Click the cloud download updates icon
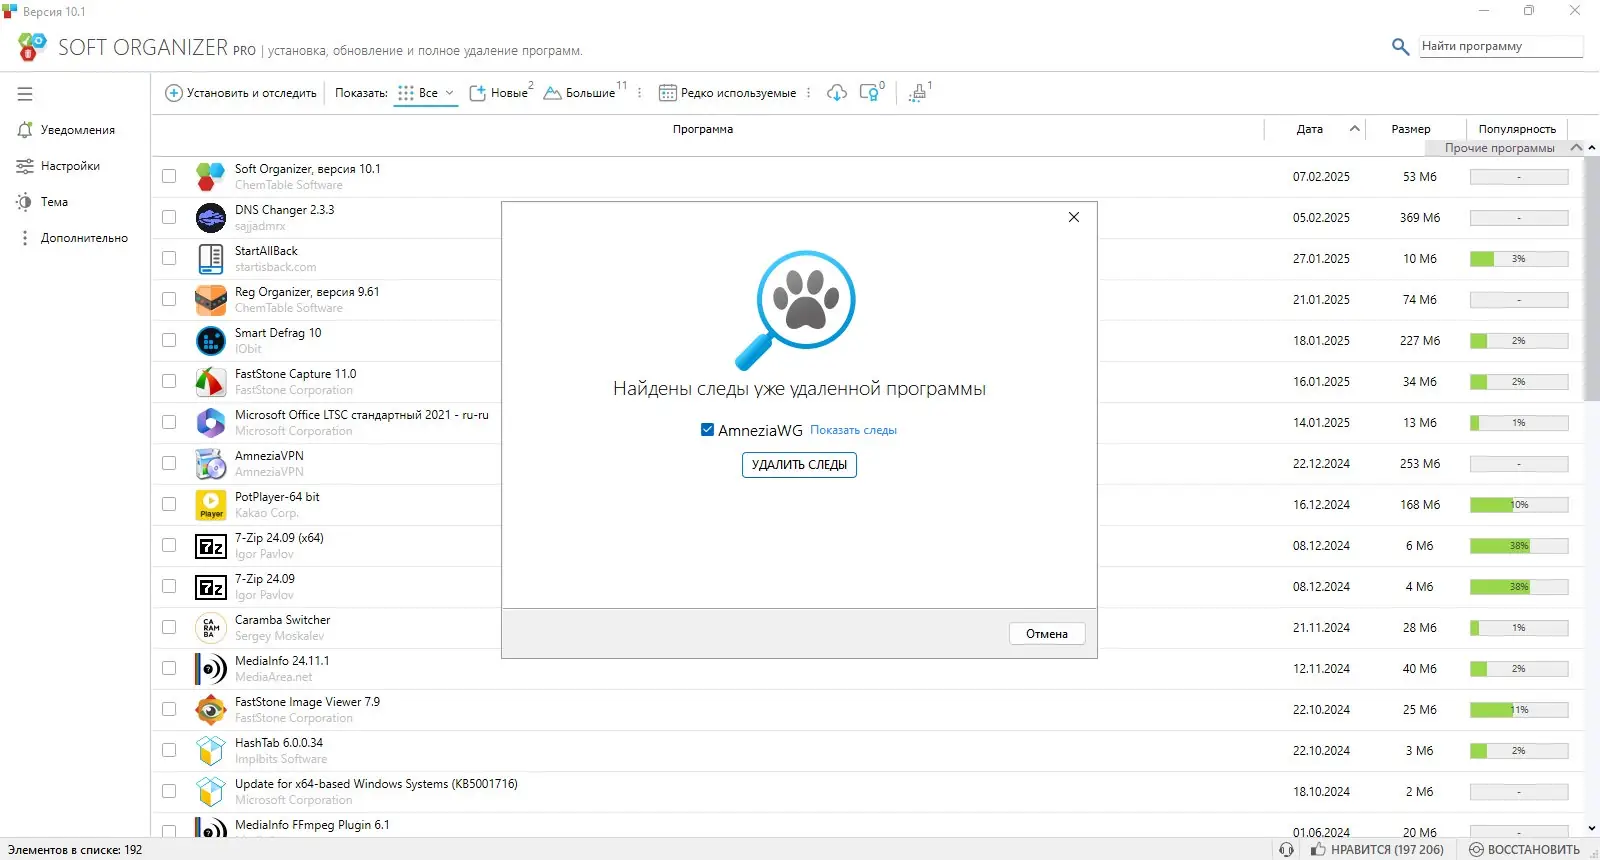 pyautogui.click(x=837, y=93)
